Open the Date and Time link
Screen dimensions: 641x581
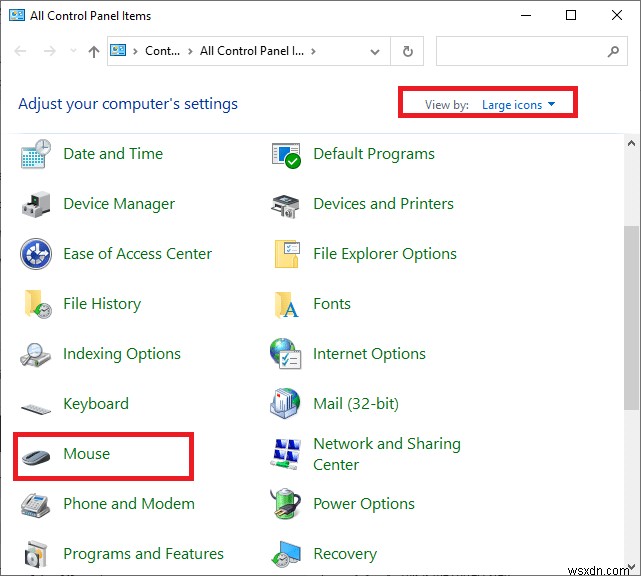click(x=113, y=154)
